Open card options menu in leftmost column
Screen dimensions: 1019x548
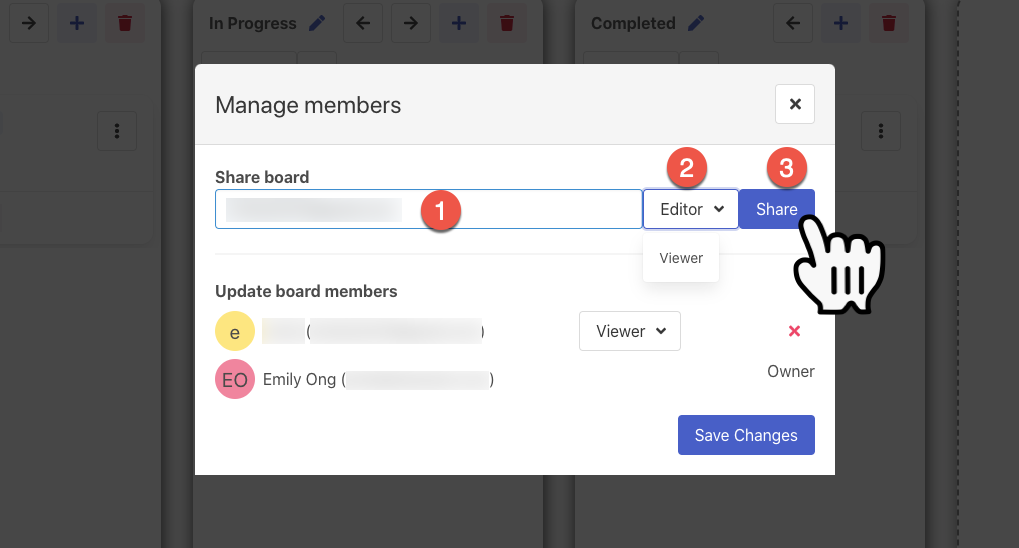[x=117, y=131]
